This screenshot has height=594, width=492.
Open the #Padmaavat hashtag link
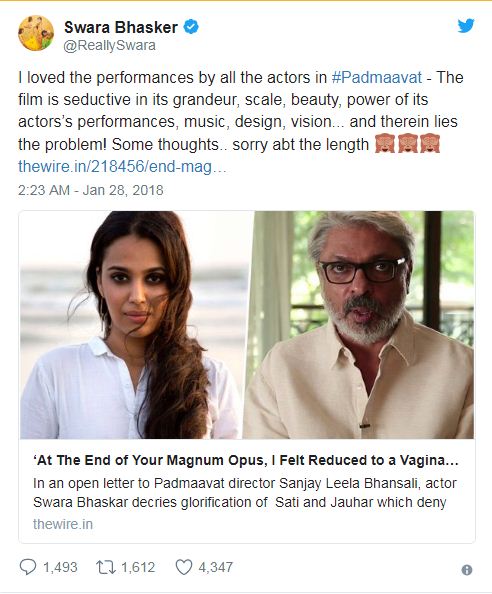click(376, 78)
